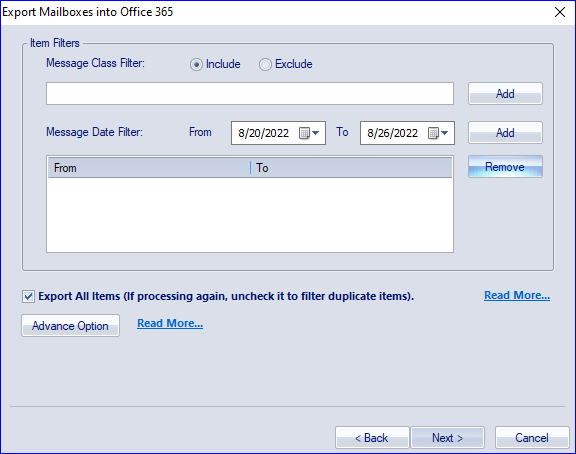Open the To date calendar icon
The width and height of the screenshot is (576, 454).
[433, 133]
